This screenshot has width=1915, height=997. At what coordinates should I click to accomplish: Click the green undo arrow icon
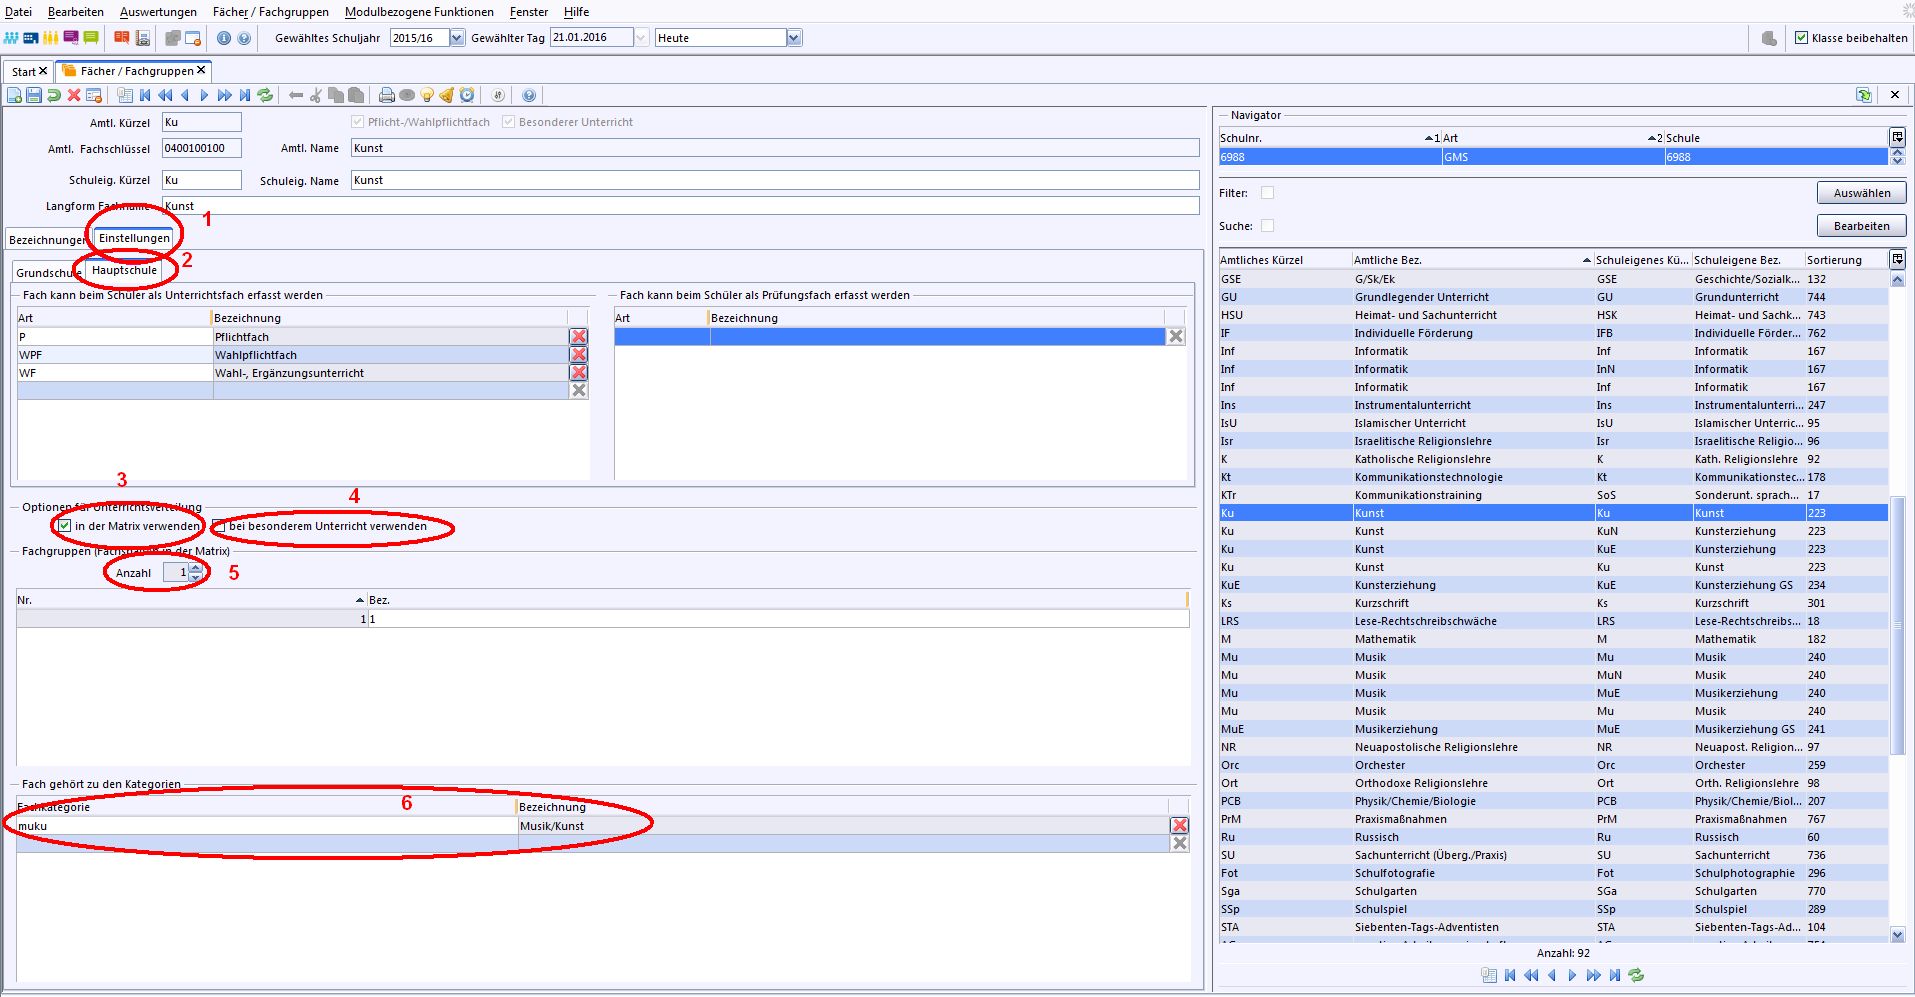click(54, 95)
